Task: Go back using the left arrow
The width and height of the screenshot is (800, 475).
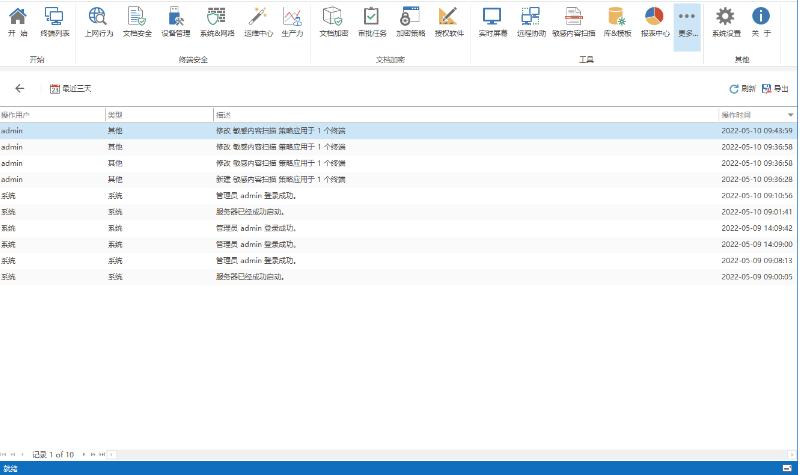Action: click(x=19, y=89)
